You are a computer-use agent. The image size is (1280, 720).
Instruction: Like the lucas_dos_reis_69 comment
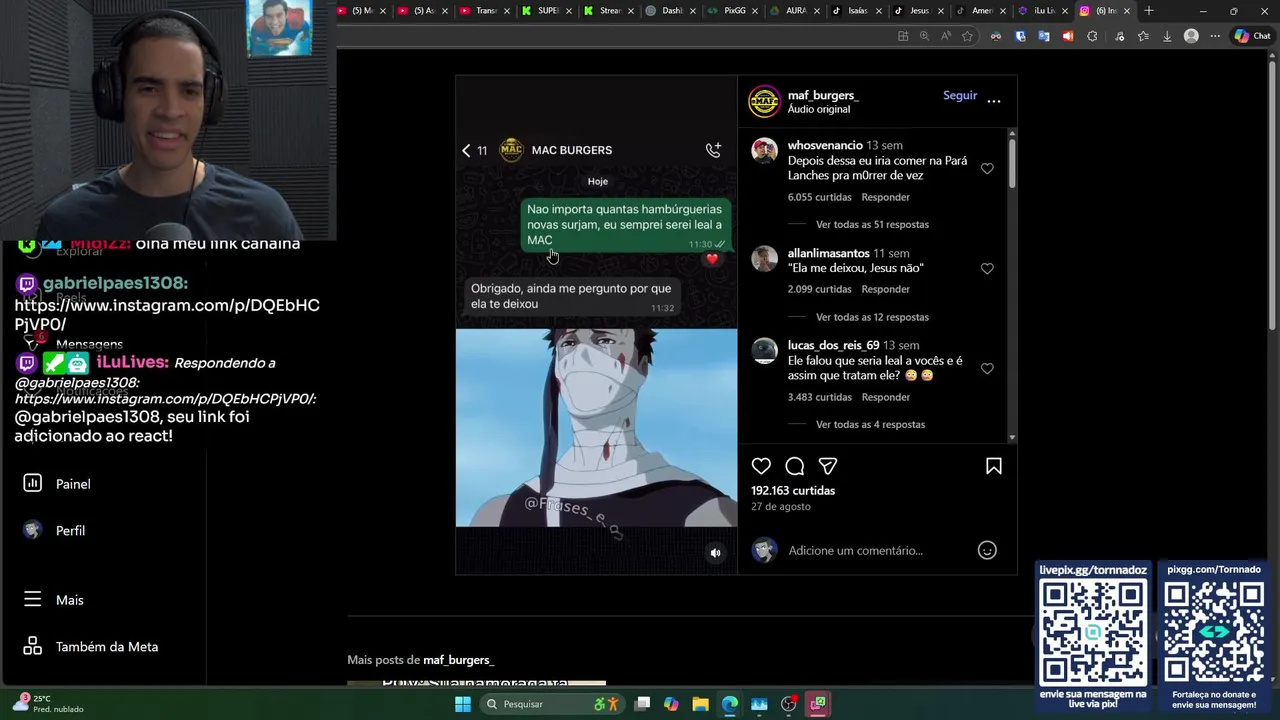pos(987,369)
